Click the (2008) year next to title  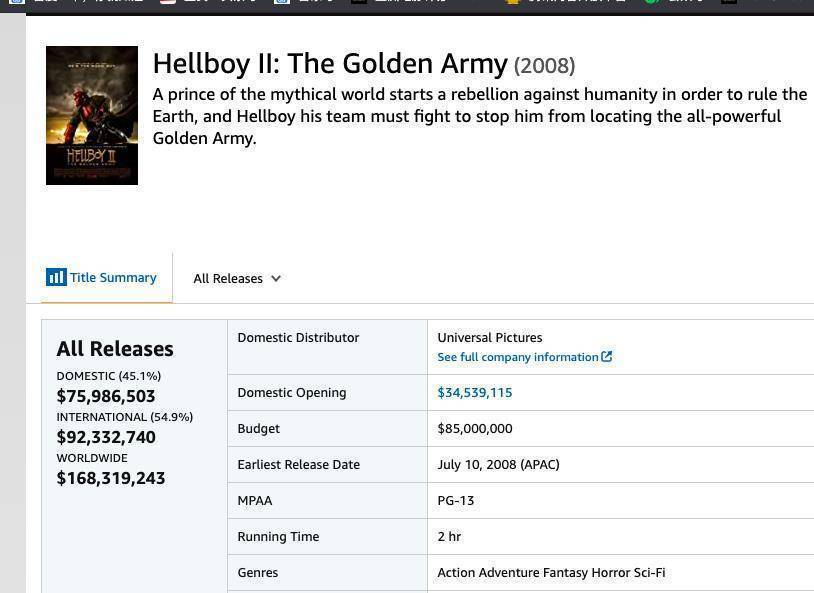pos(545,66)
